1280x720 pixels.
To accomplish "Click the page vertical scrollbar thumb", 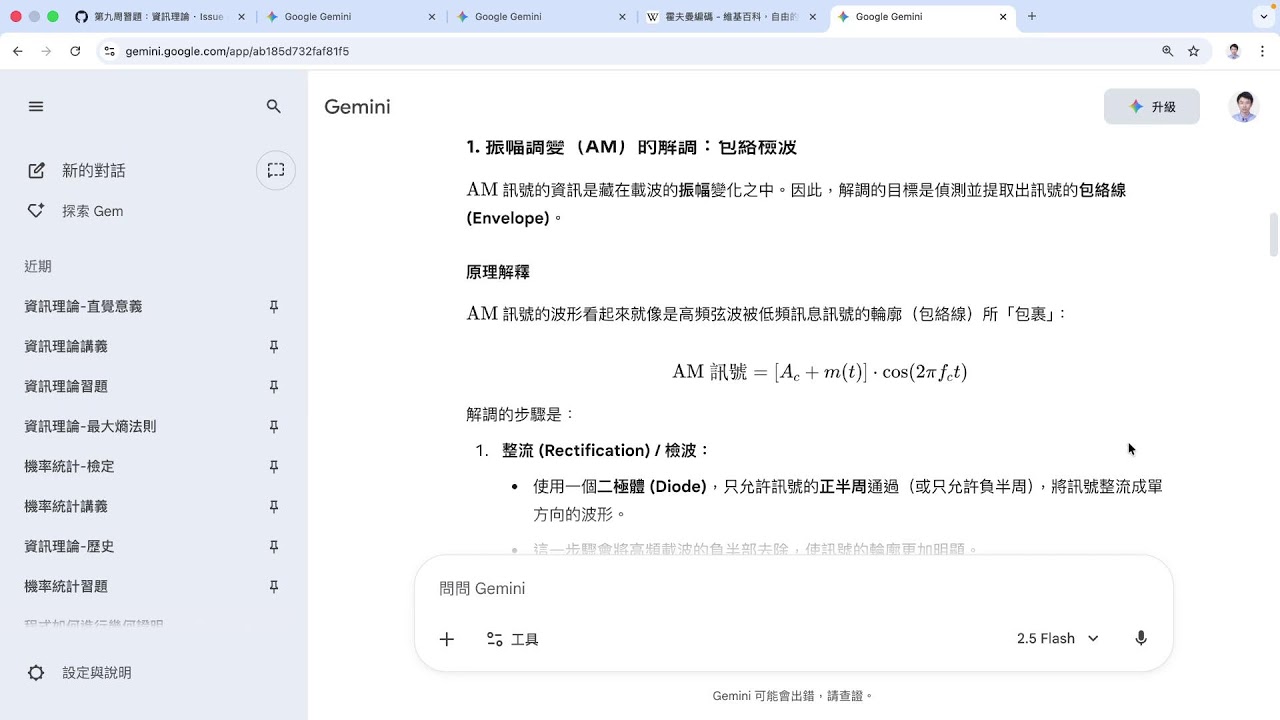I will (x=1273, y=235).
